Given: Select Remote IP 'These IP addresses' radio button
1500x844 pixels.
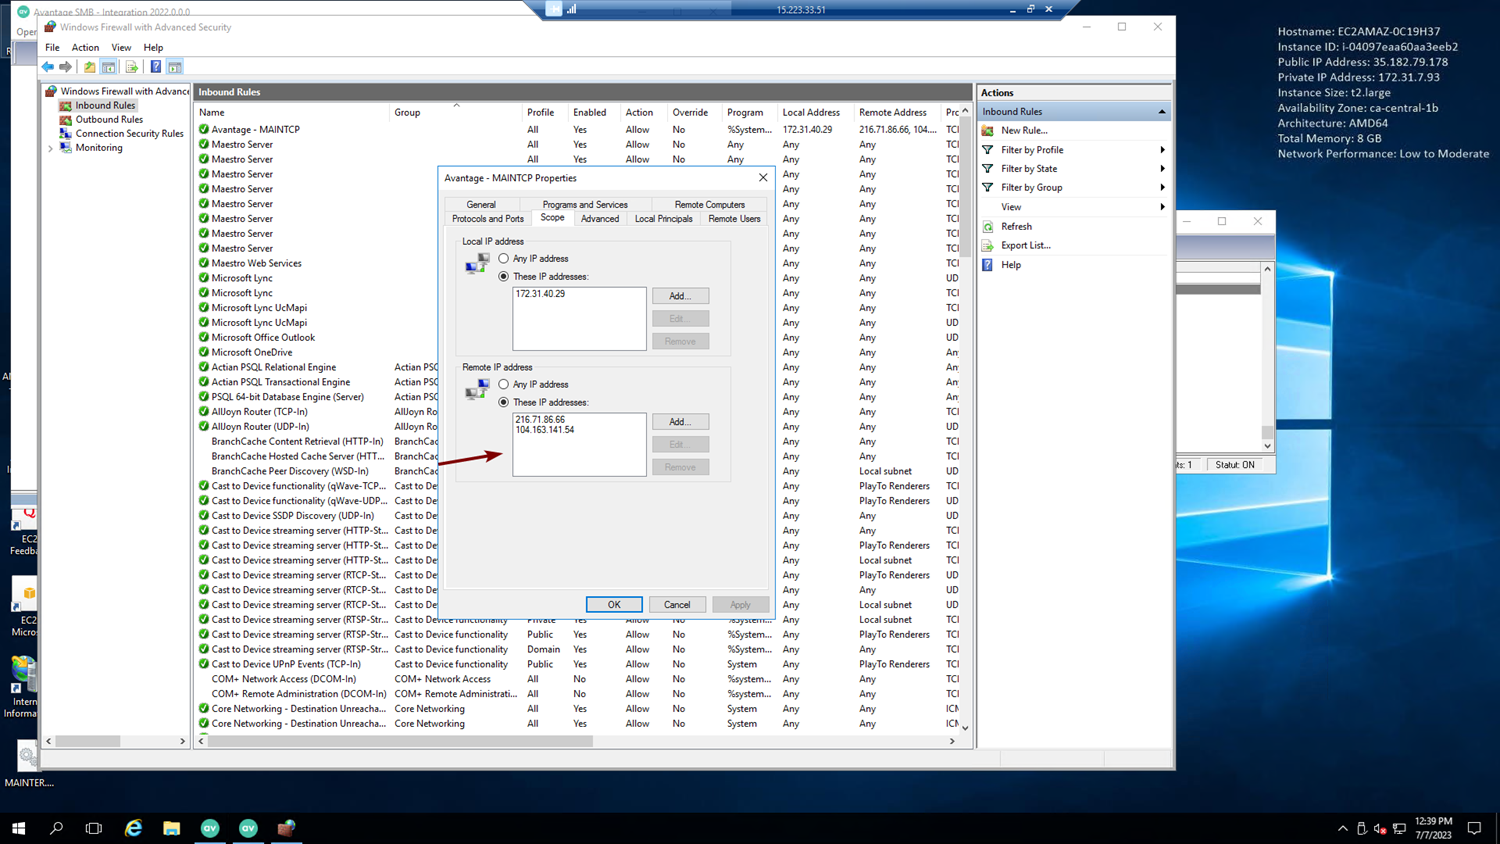Looking at the screenshot, I should 504,403.
